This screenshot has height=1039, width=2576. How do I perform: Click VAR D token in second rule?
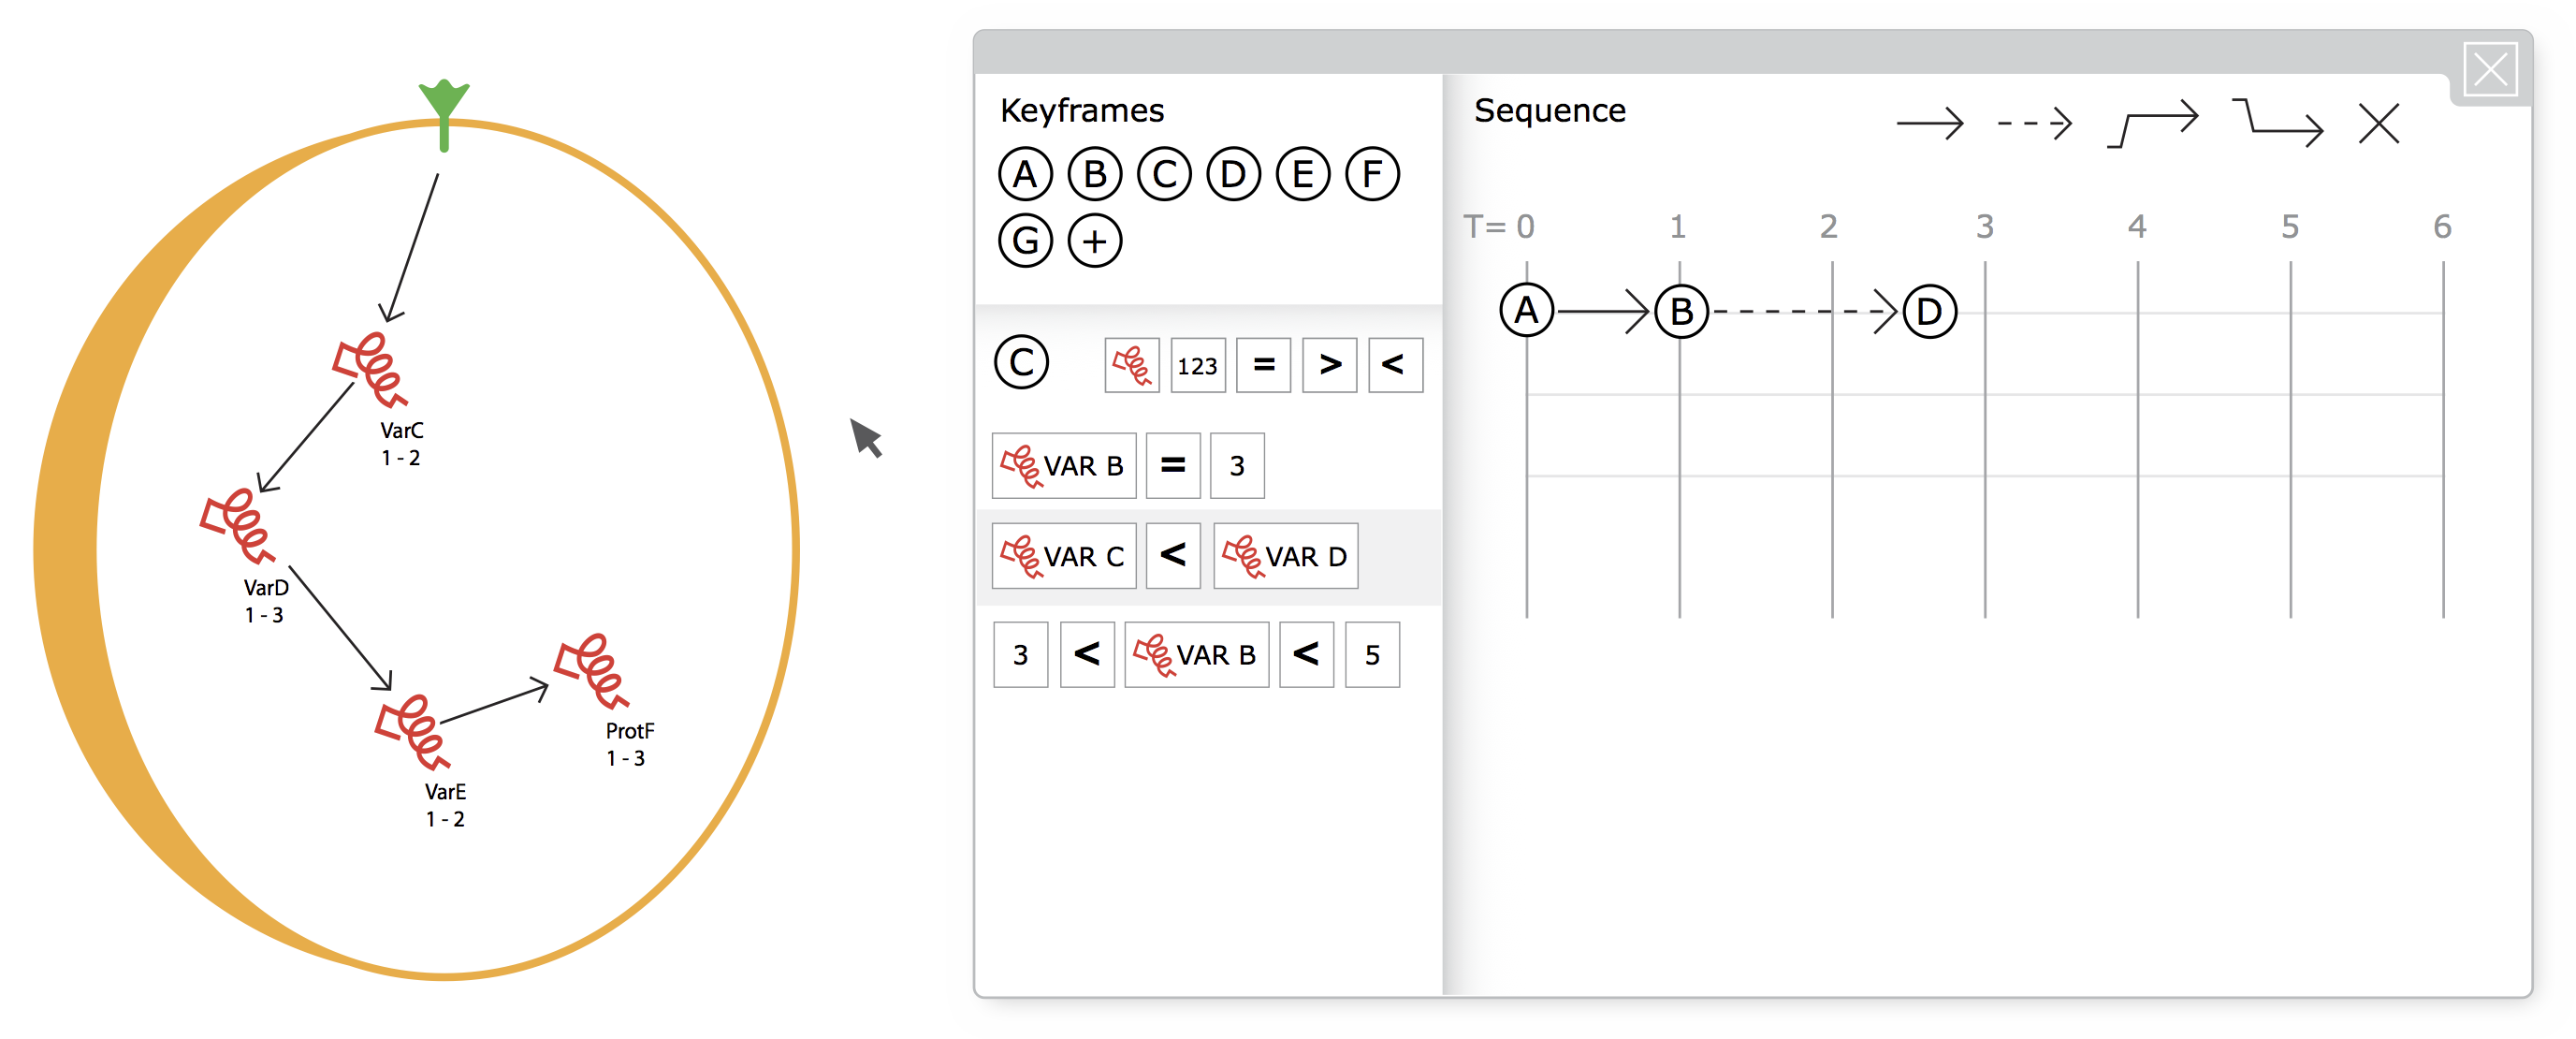(x=1286, y=556)
